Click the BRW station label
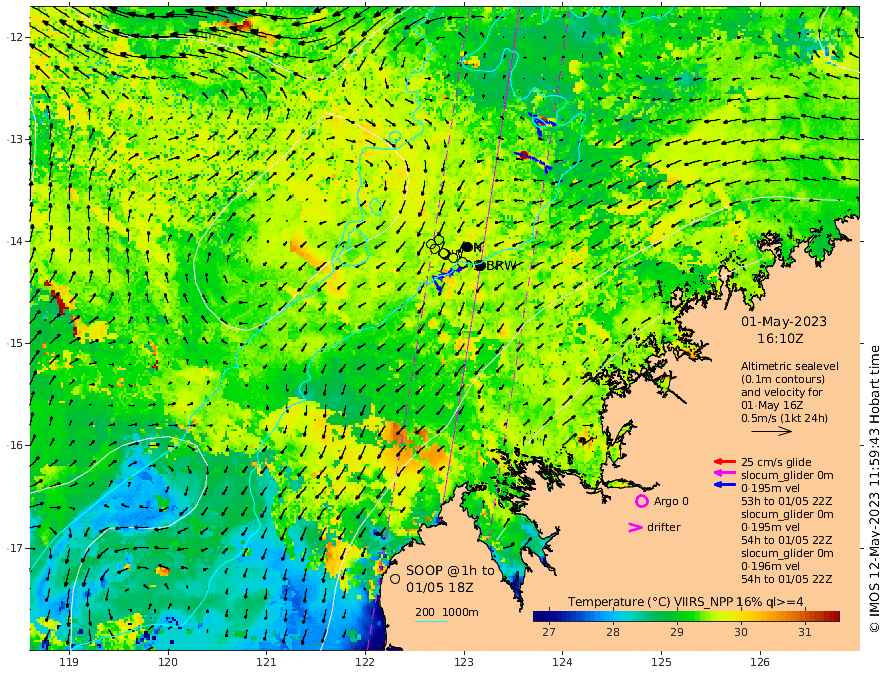Image resolution: width=880 pixels, height=680 pixels. (x=501, y=266)
